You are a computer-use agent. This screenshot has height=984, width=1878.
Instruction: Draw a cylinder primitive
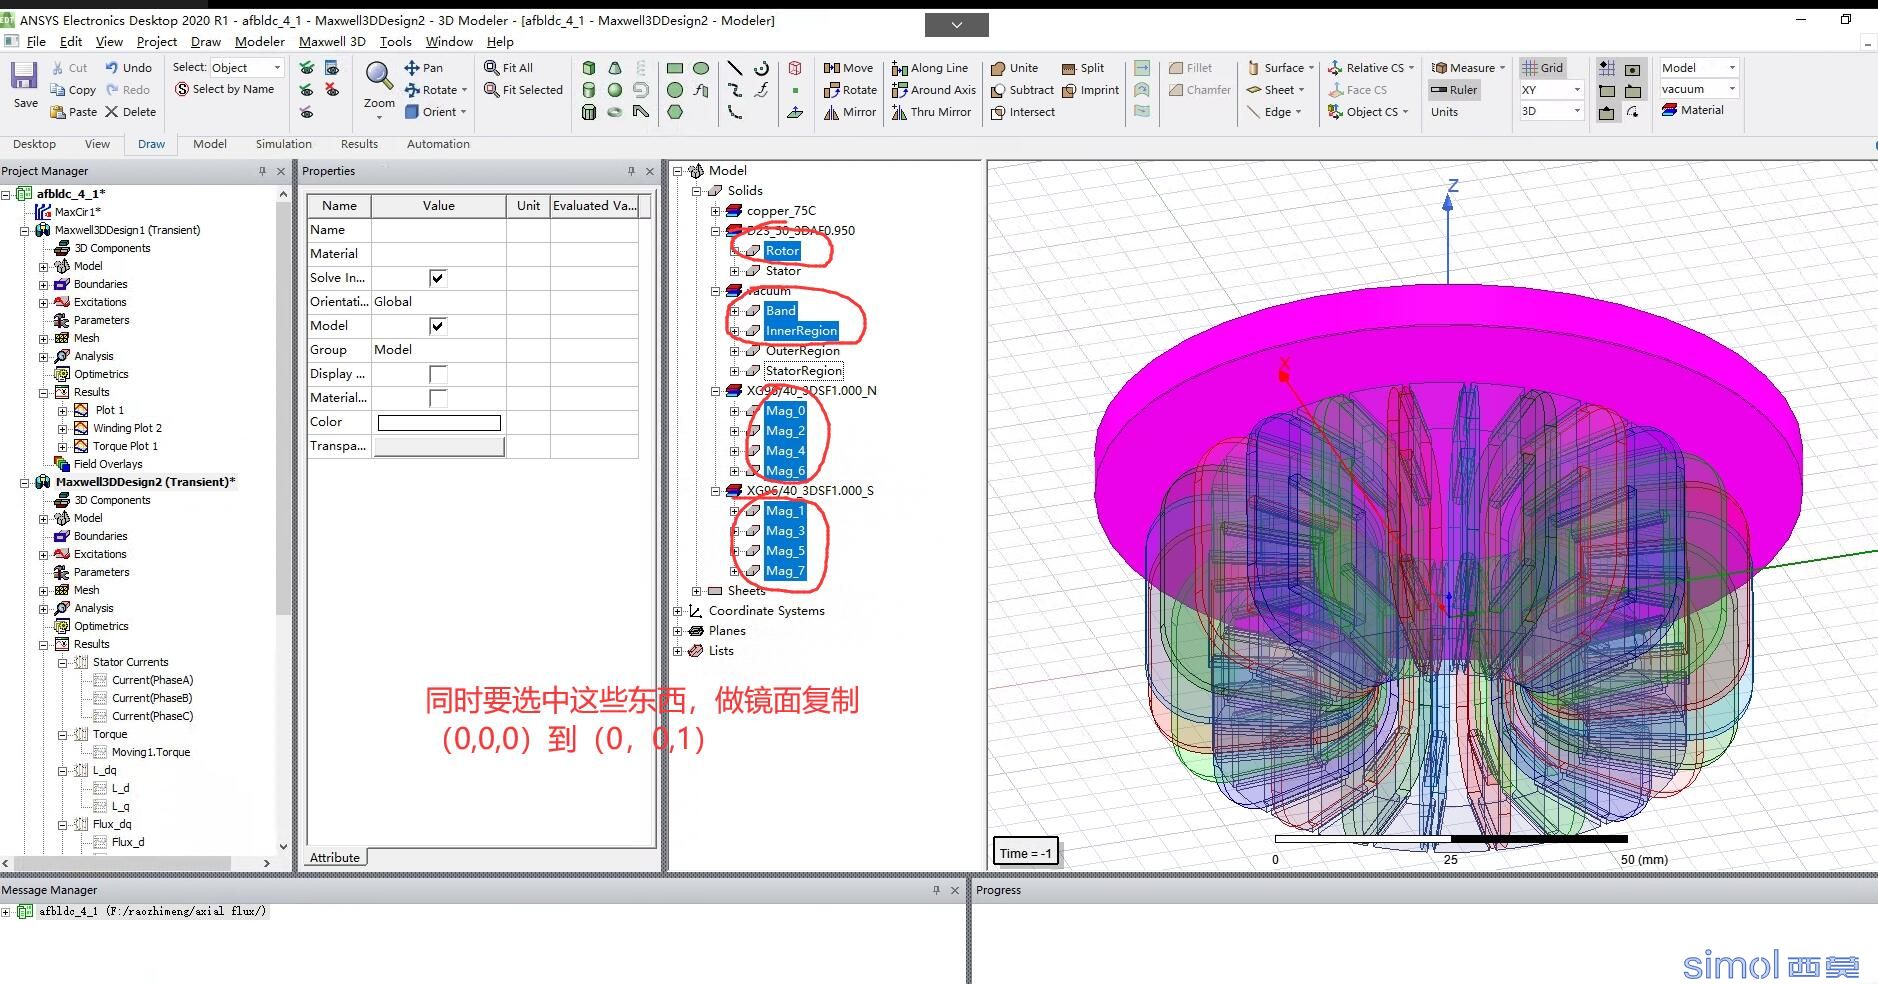click(x=589, y=90)
